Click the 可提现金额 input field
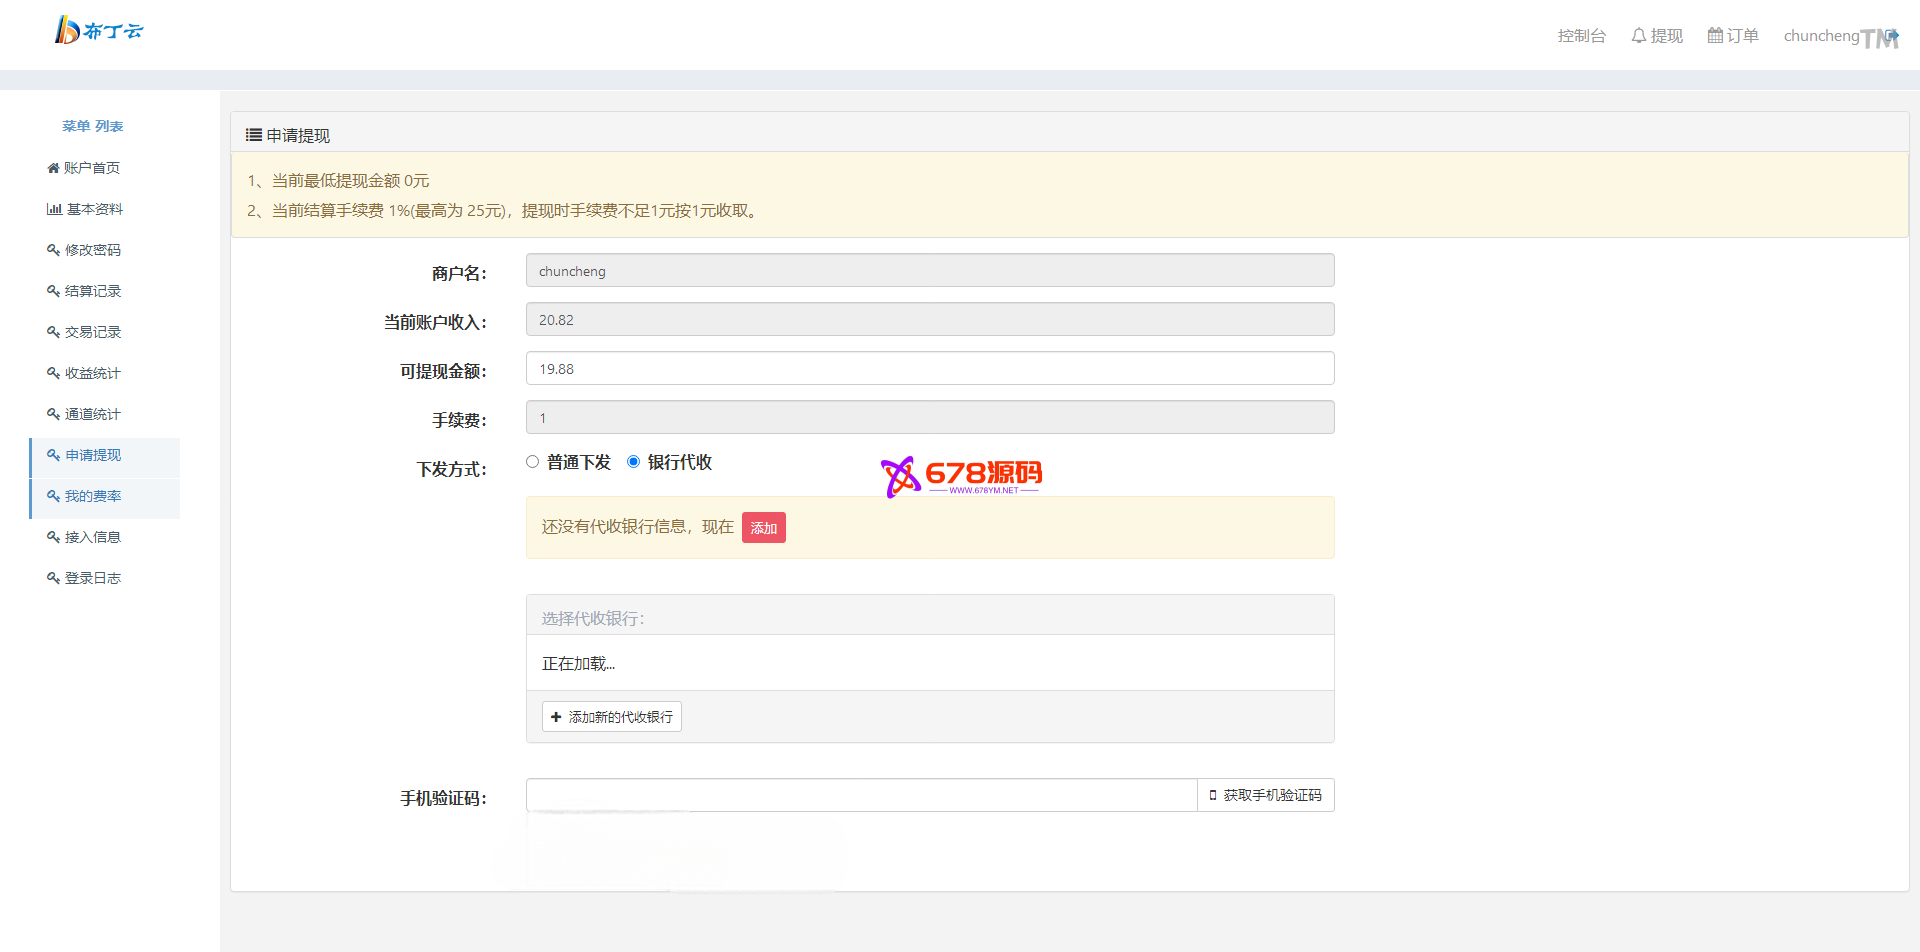 [929, 369]
